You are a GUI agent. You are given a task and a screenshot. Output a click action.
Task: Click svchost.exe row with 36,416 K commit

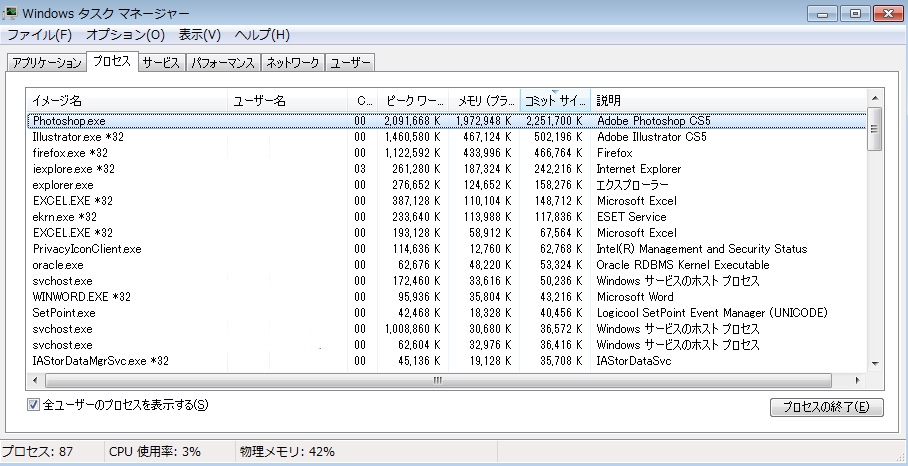[446, 345]
